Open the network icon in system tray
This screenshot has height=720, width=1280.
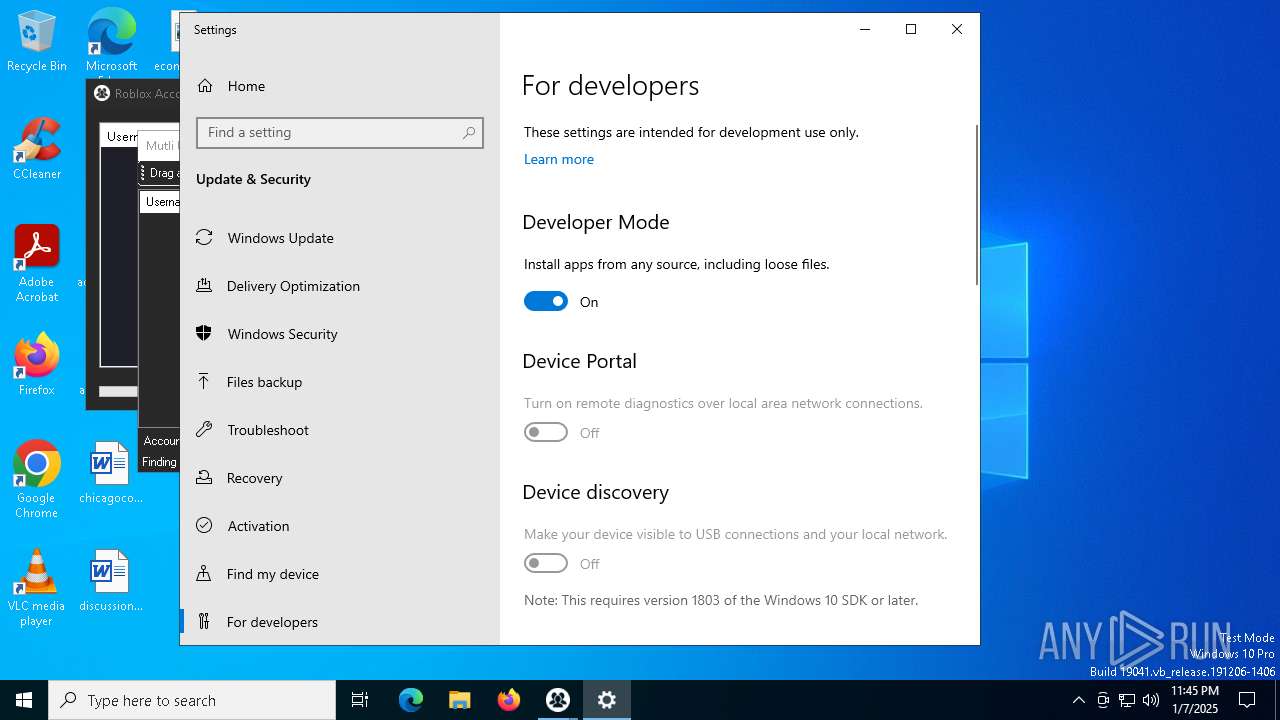[x=1127, y=700]
